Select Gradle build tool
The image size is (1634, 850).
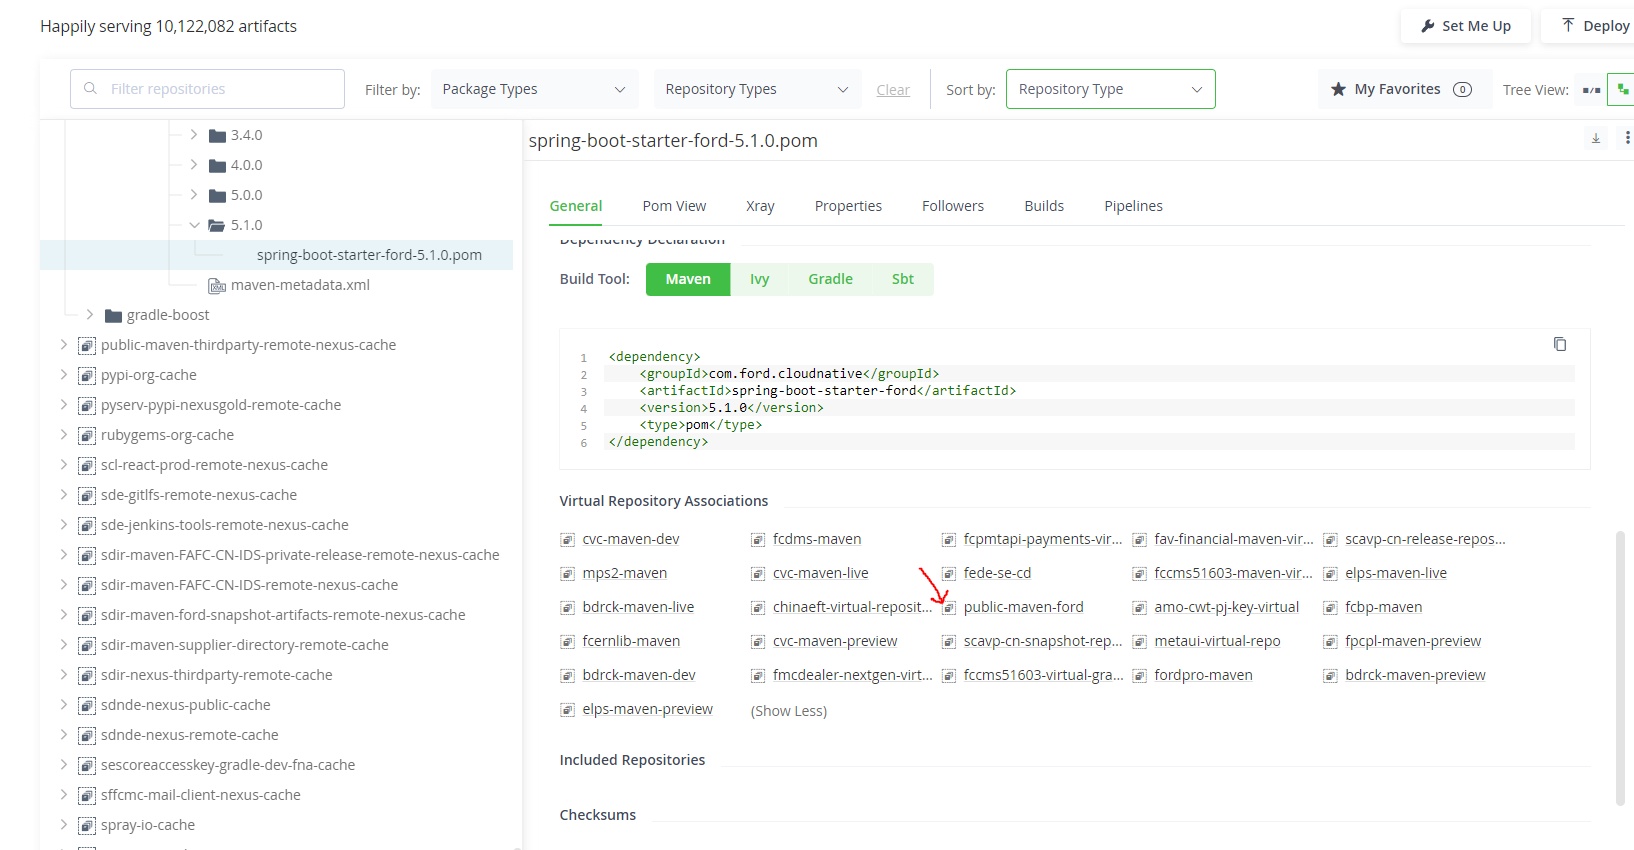click(830, 279)
